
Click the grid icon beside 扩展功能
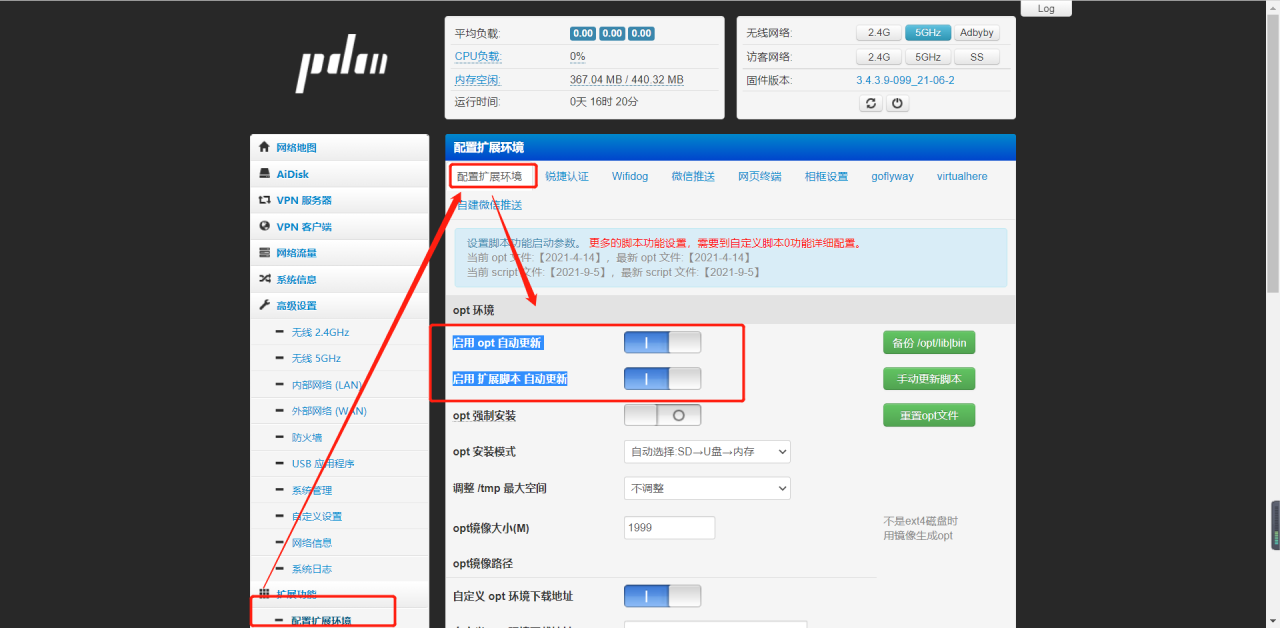tap(265, 594)
